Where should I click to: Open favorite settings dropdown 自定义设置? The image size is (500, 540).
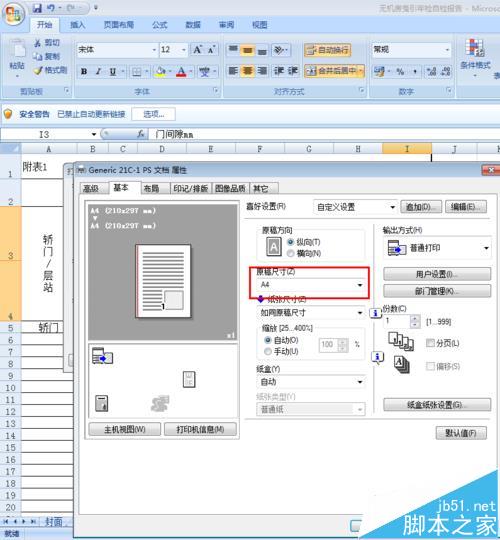tap(355, 207)
